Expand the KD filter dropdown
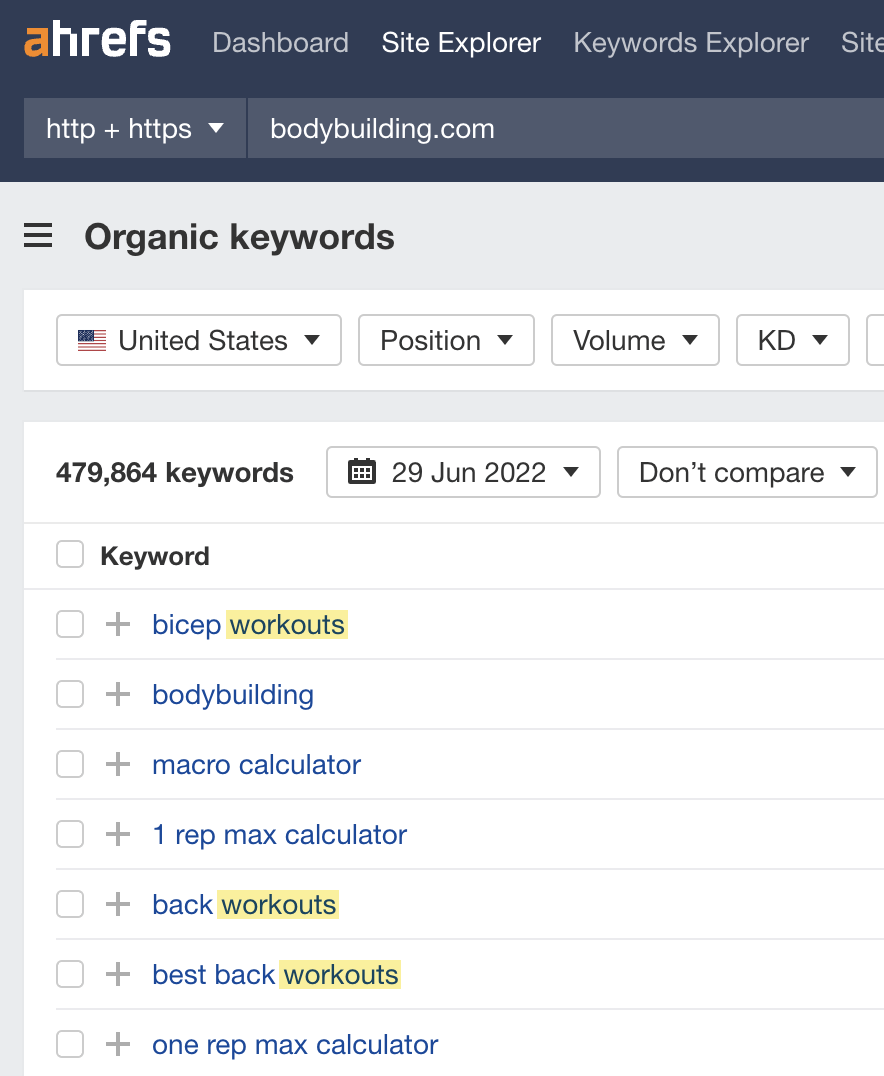 pyautogui.click(x=792, y=340)
